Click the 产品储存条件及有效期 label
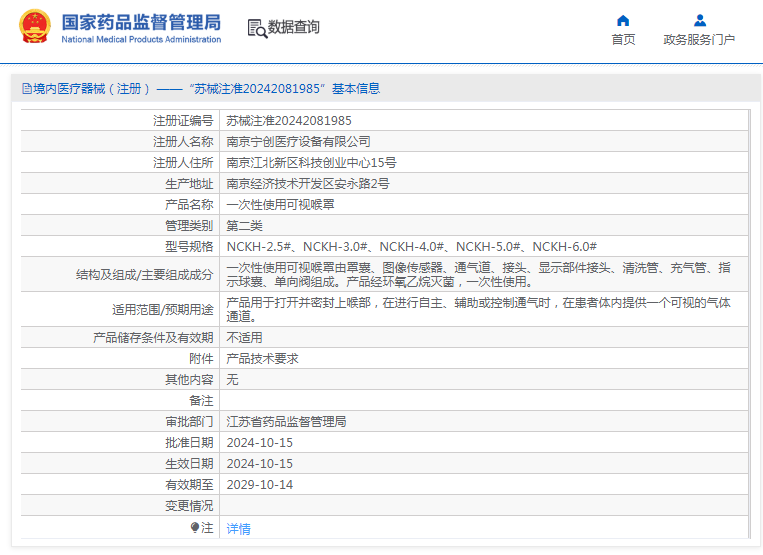763x555 pixels. tap(153, 338)
